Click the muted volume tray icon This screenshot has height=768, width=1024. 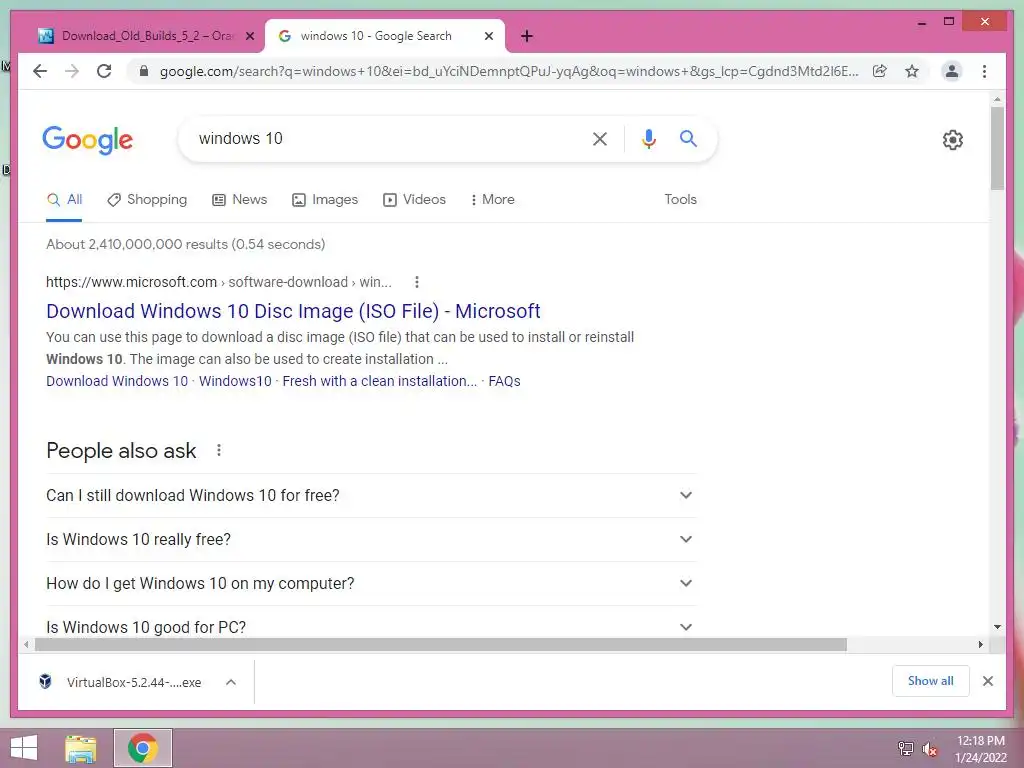(929, 748)
